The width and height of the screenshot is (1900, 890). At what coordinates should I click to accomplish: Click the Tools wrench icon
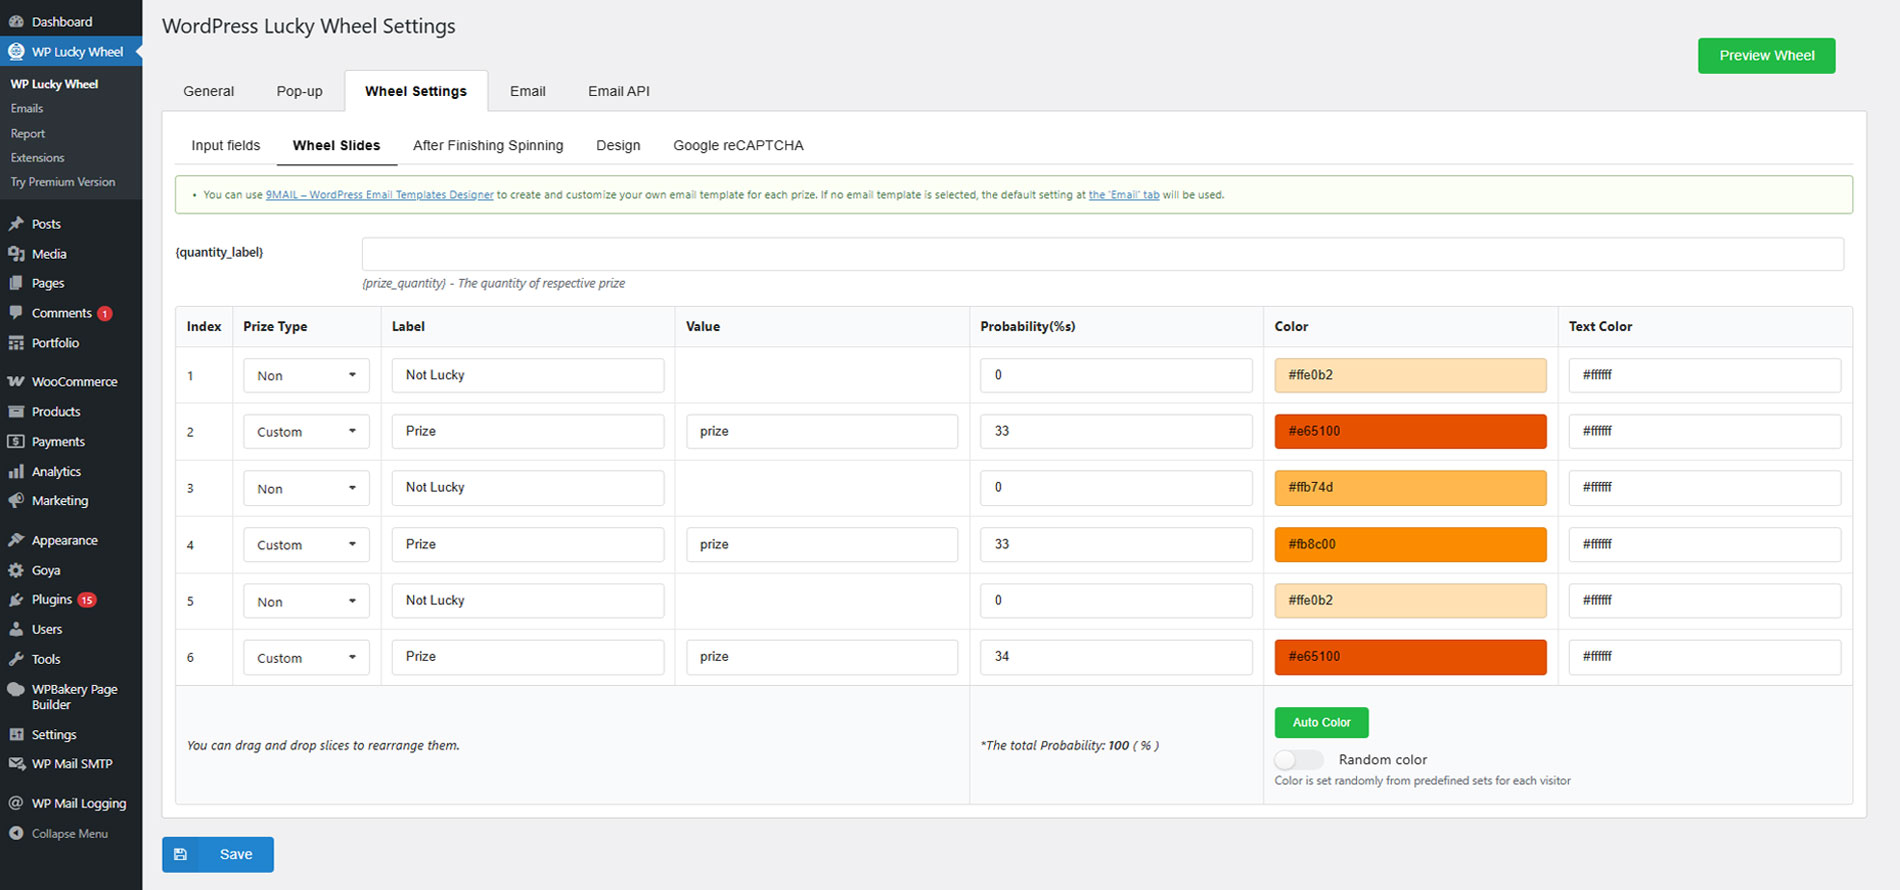[16, 659]
